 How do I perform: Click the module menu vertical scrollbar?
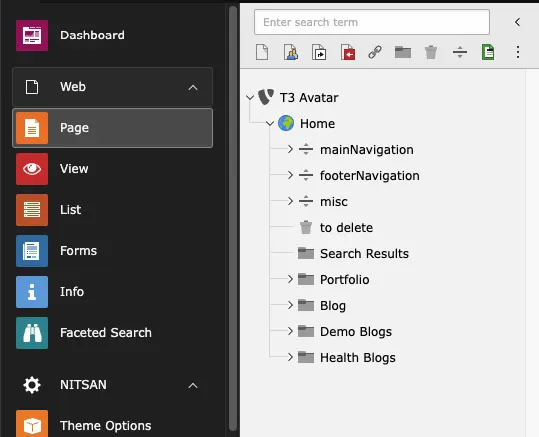pyautogui.click(x=233, y=218)
